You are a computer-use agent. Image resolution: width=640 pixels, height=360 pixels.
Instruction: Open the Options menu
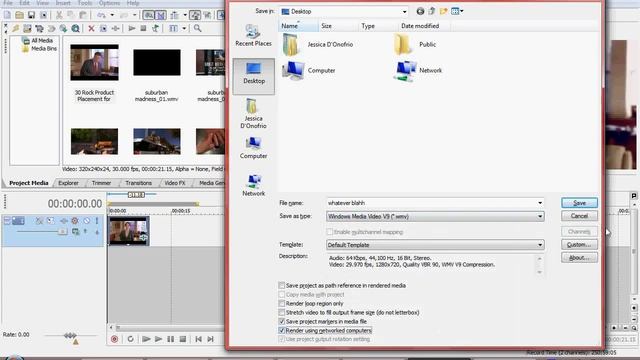click(x=109, y=3)
